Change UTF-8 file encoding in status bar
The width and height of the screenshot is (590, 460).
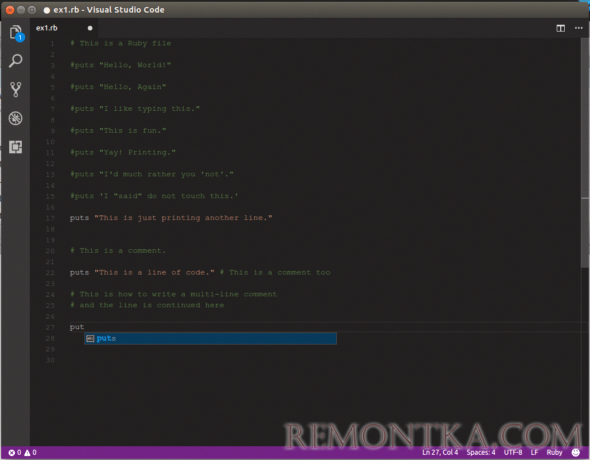pos(513,452)
